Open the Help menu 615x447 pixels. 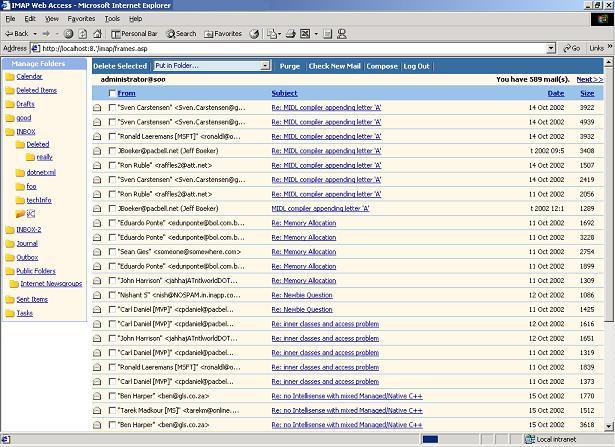coord(135,19)
